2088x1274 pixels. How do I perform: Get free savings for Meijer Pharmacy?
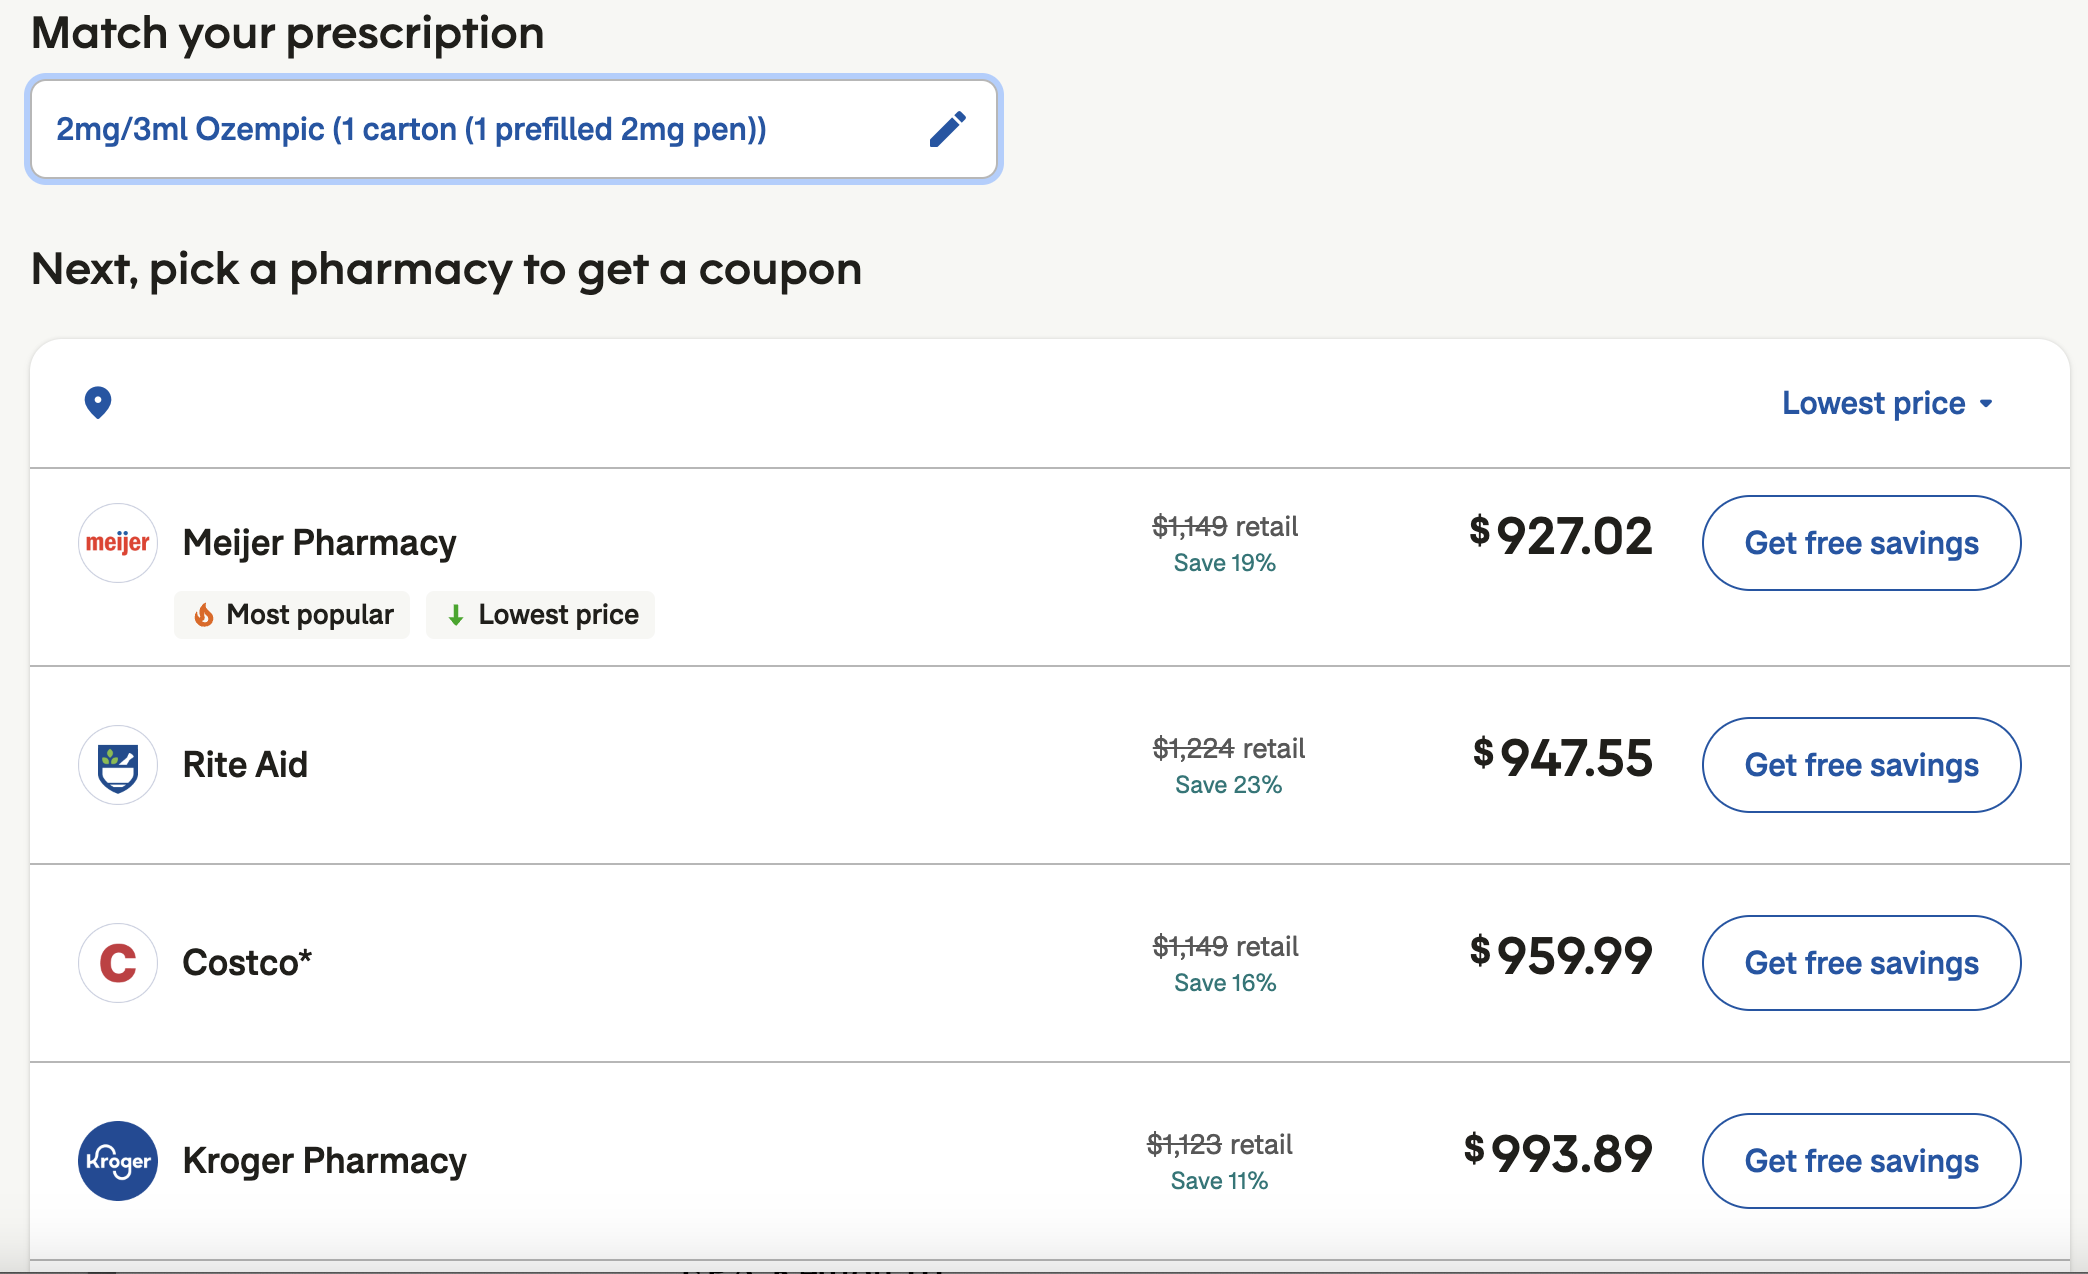click(x=1861, y=543)
